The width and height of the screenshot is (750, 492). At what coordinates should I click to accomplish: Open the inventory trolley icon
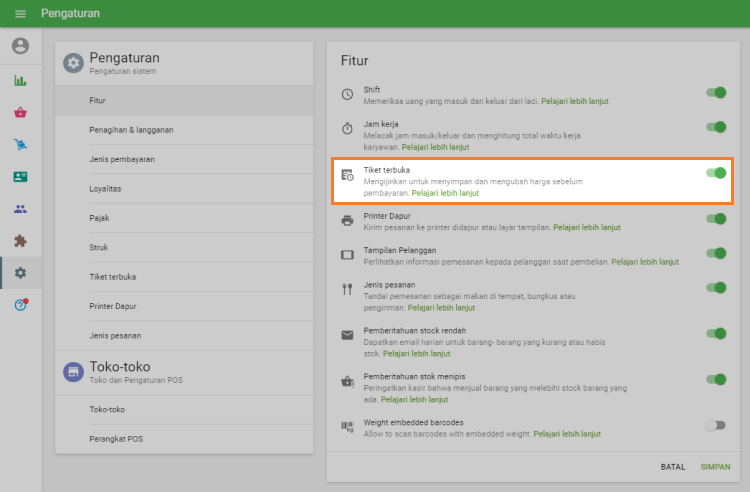pos(20,144)
